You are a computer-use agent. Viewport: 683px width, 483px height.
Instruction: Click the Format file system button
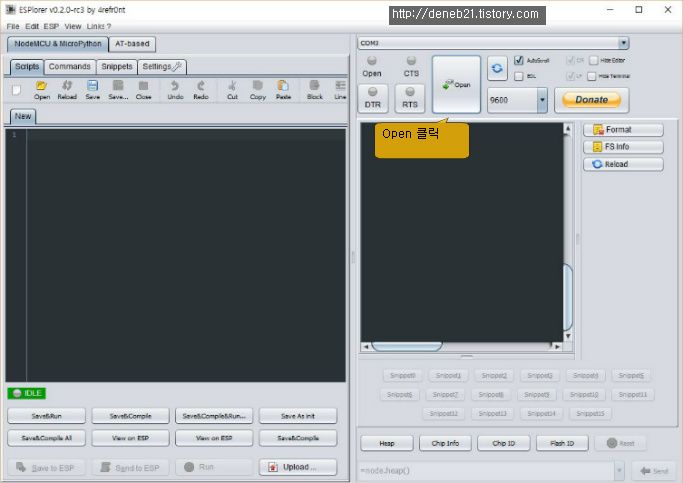tap(623, 130)
